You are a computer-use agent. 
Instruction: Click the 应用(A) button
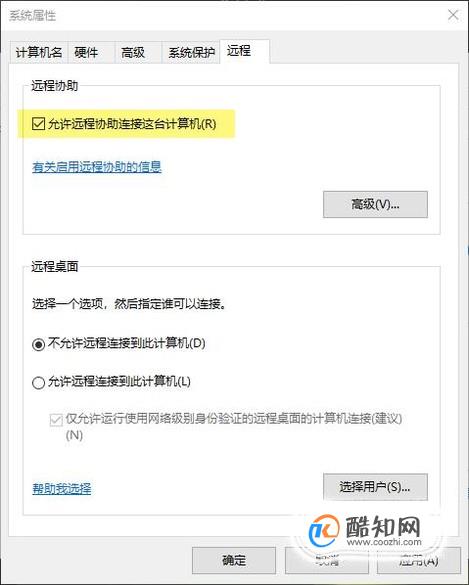click(x=419, y=560)
